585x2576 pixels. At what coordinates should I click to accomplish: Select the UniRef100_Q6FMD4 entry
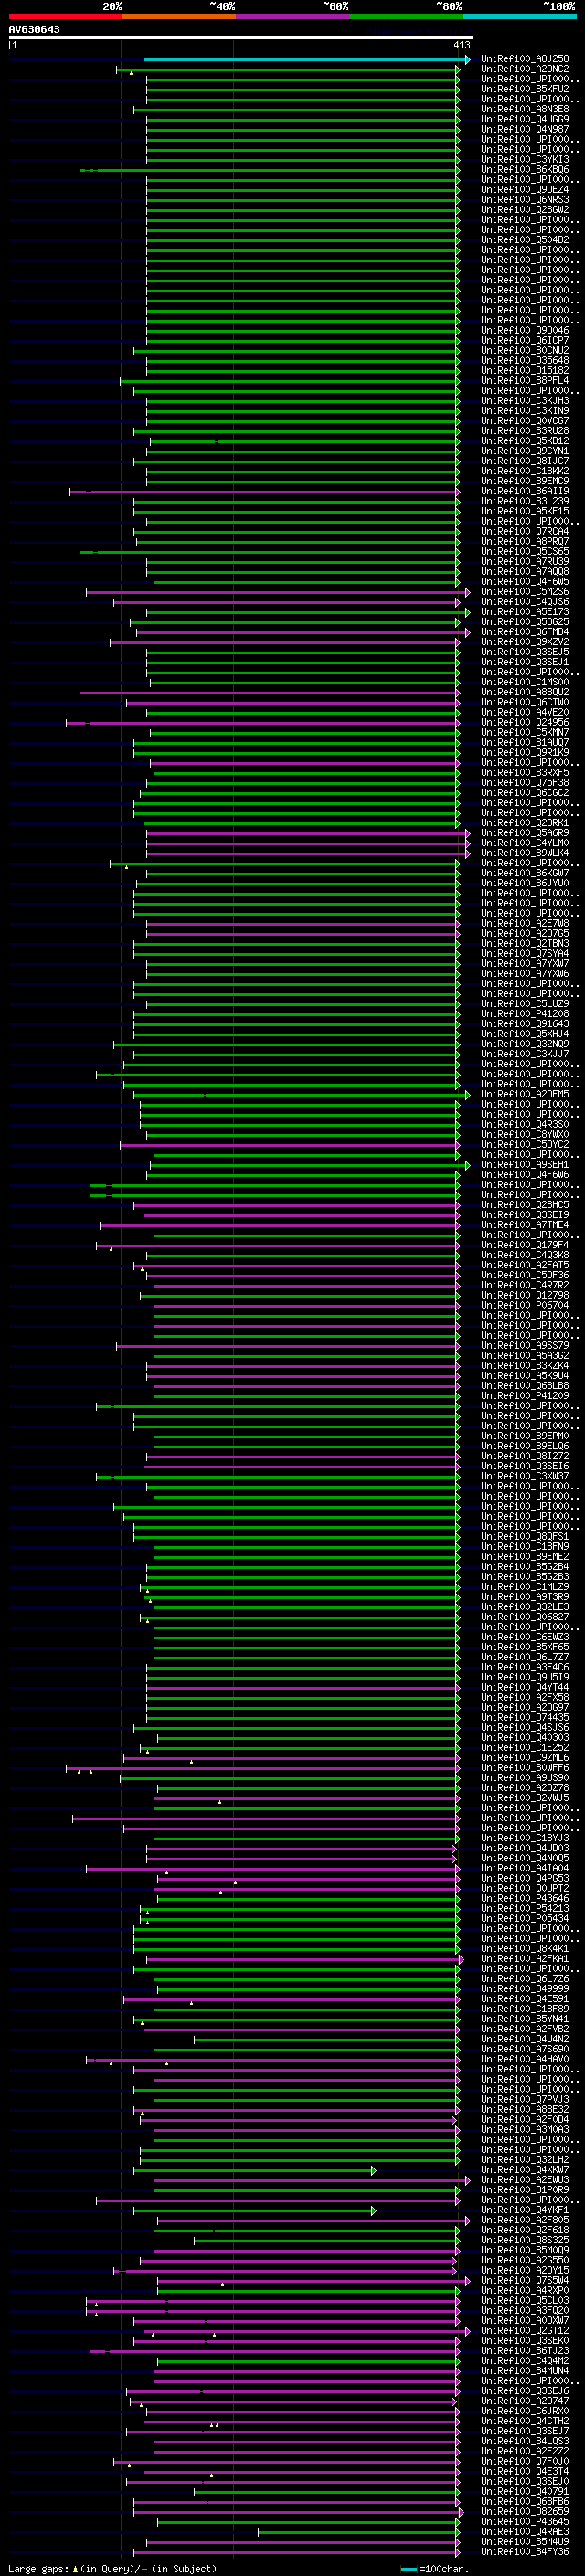[x=525, y=632]
